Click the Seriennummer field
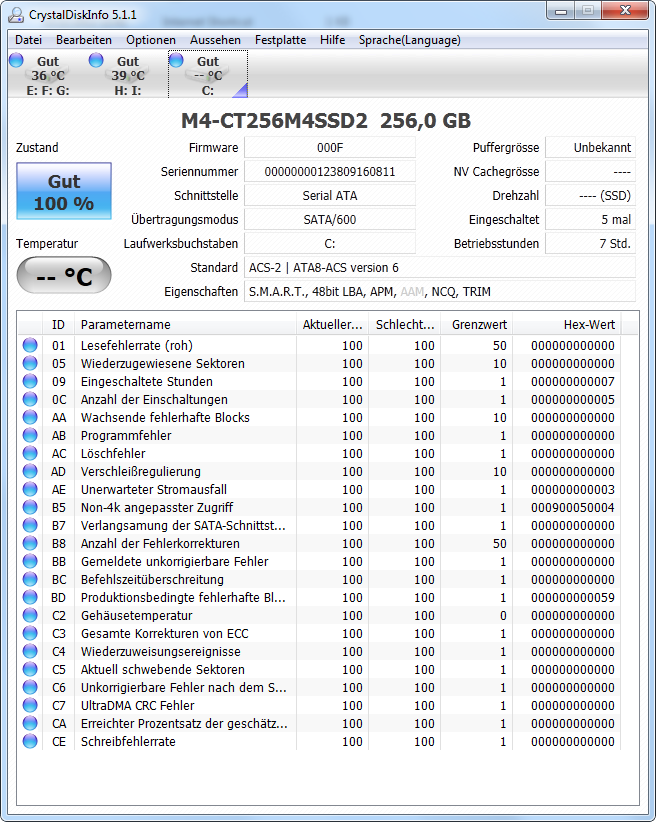The image size is (656, 822). point(330,171)
